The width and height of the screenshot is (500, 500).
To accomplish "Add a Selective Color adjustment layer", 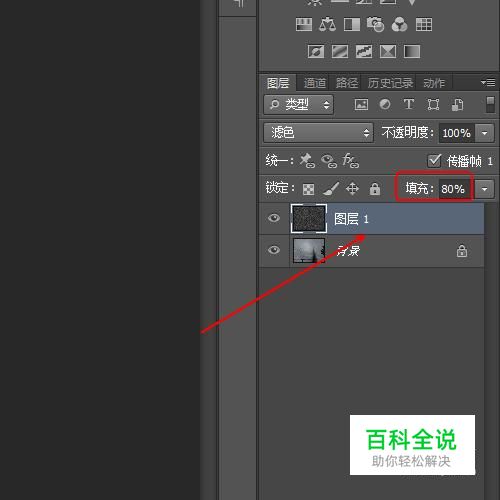I will pos(388,52).
